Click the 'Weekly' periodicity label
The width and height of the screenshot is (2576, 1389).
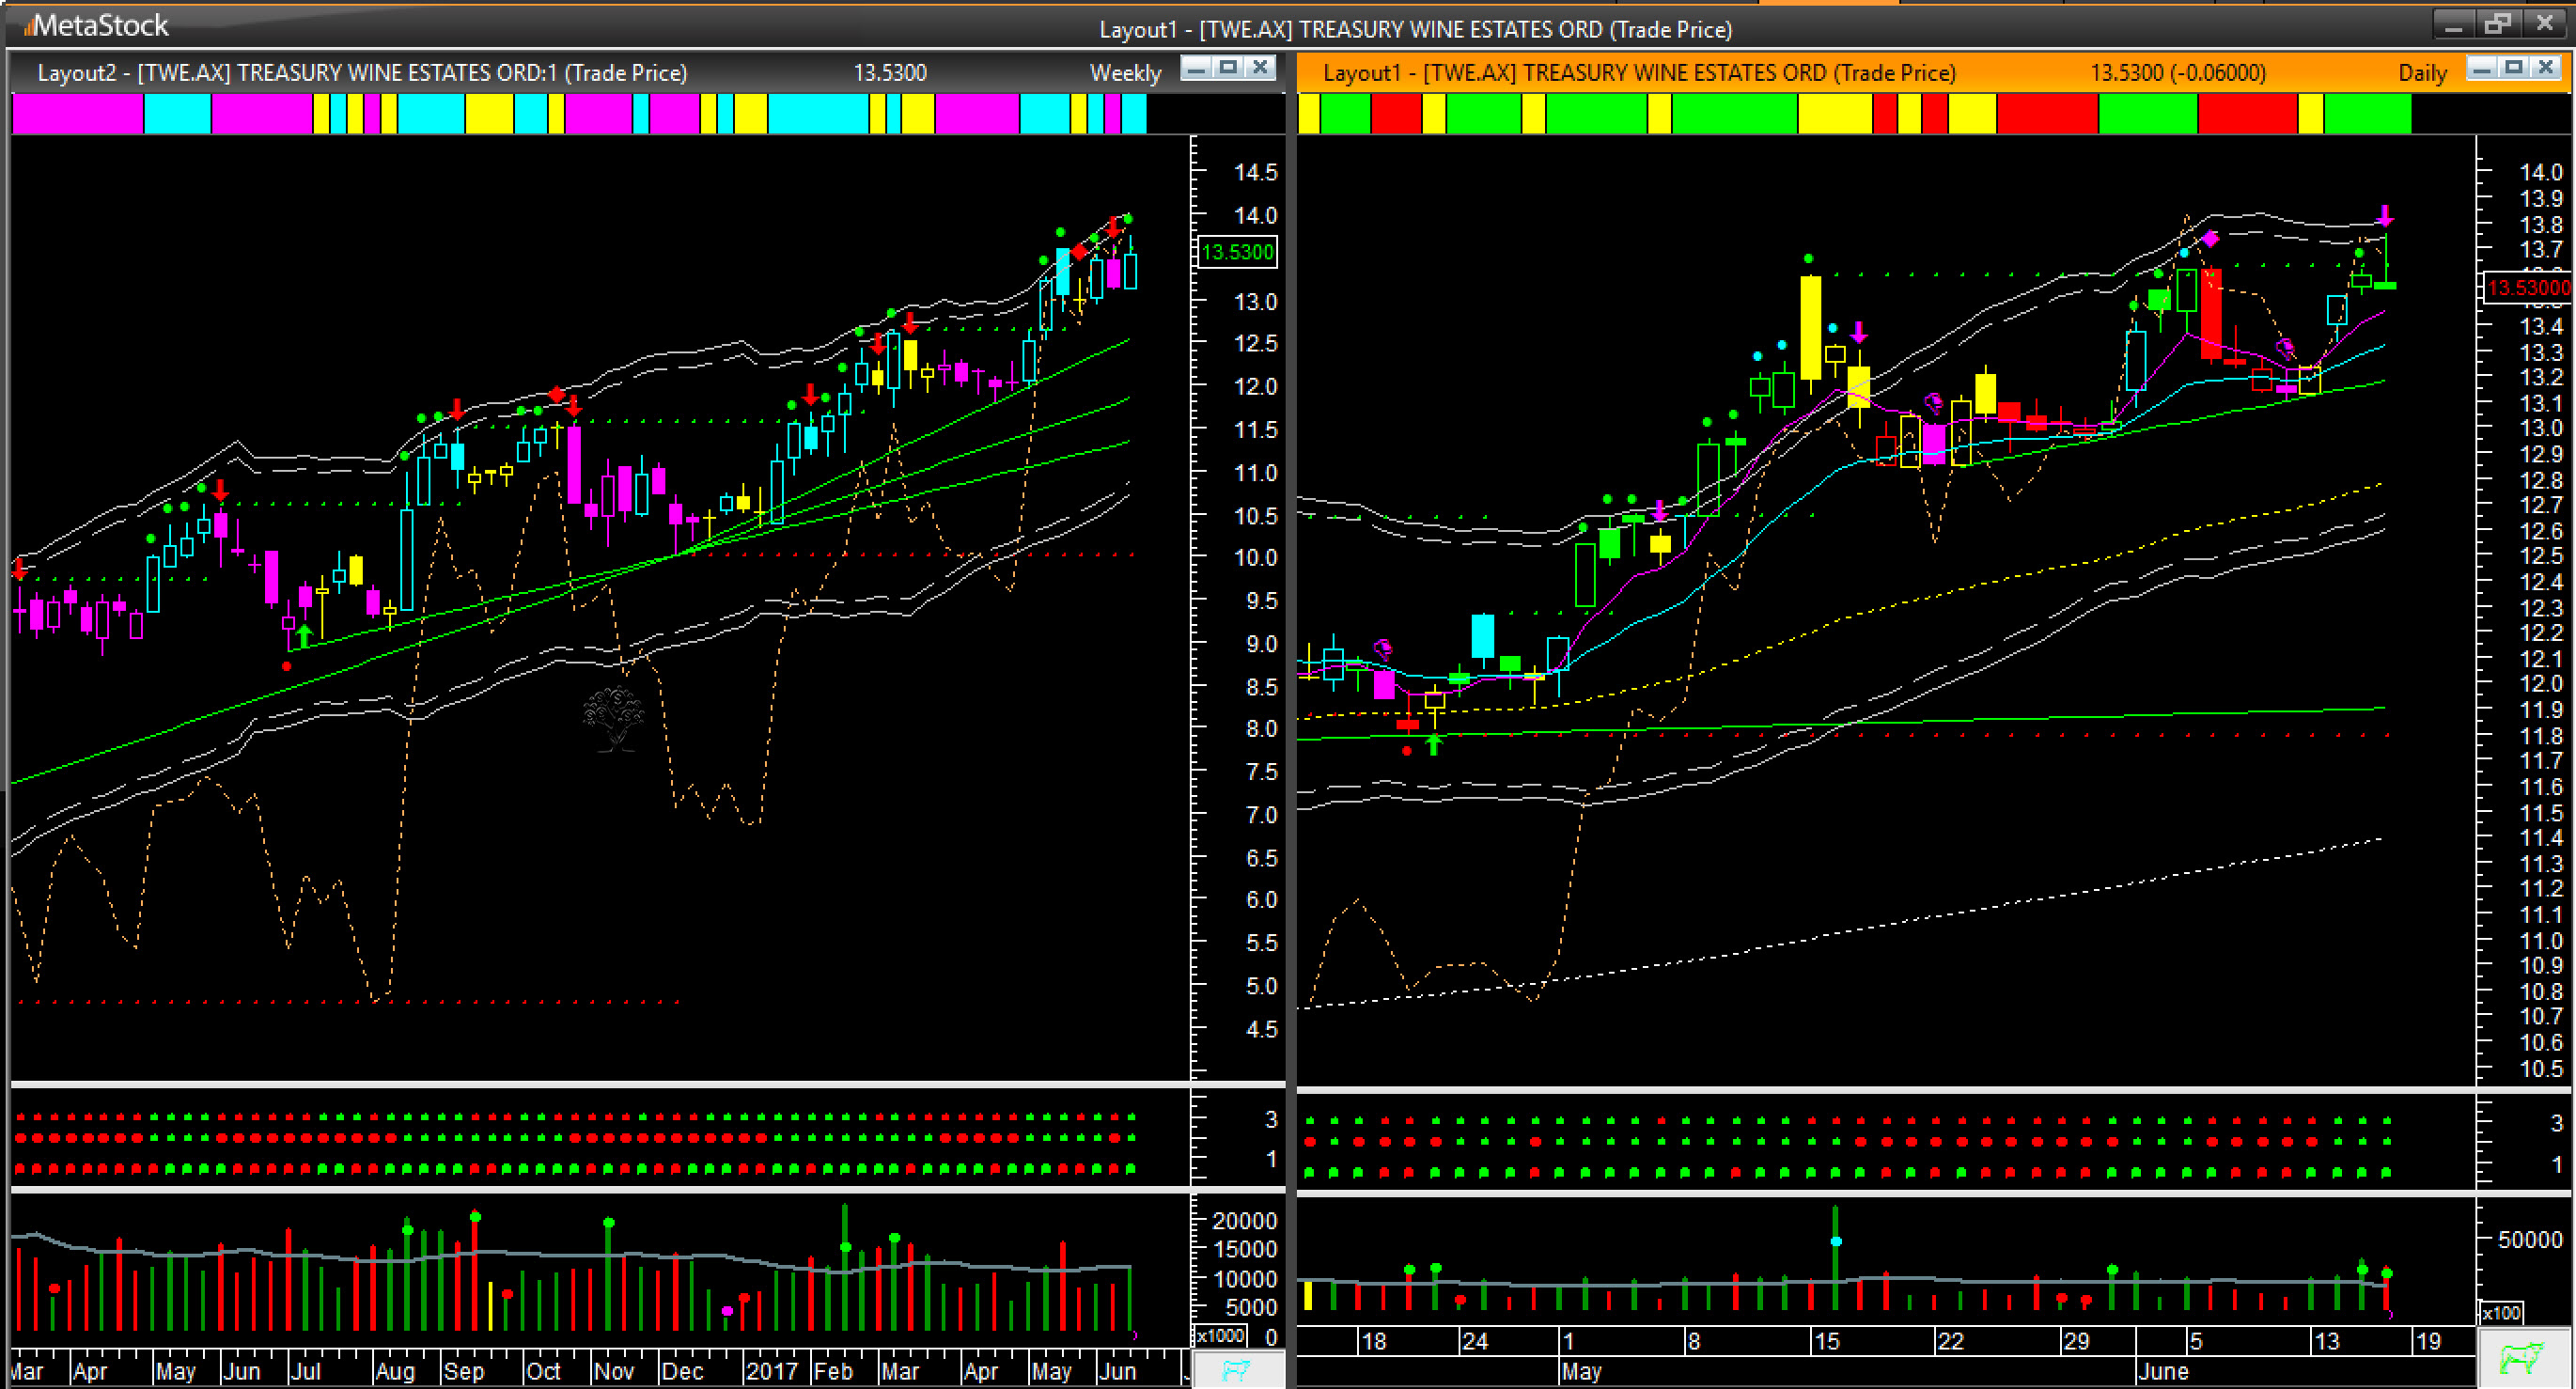tap(1125, 73)
